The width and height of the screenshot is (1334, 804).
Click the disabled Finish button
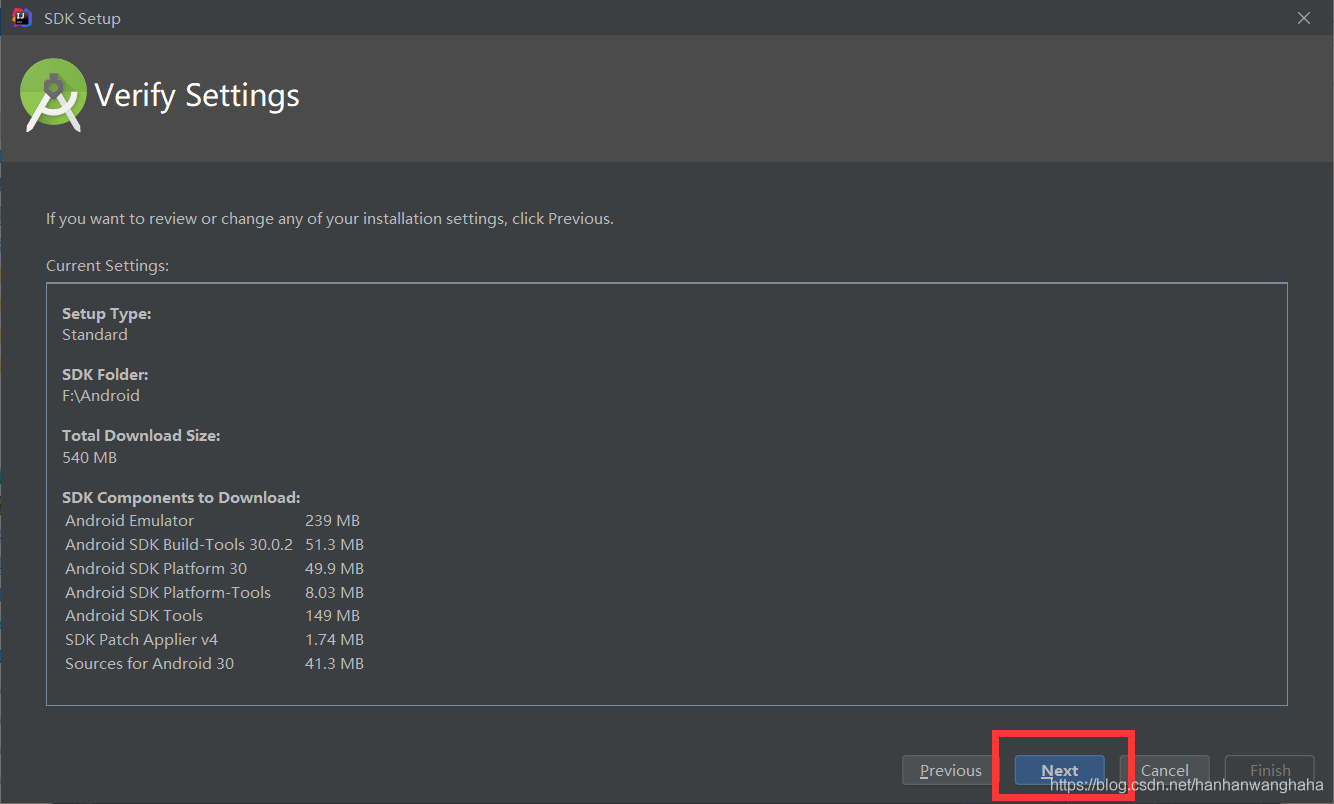pyautogui.click(x=1270, y=770)
